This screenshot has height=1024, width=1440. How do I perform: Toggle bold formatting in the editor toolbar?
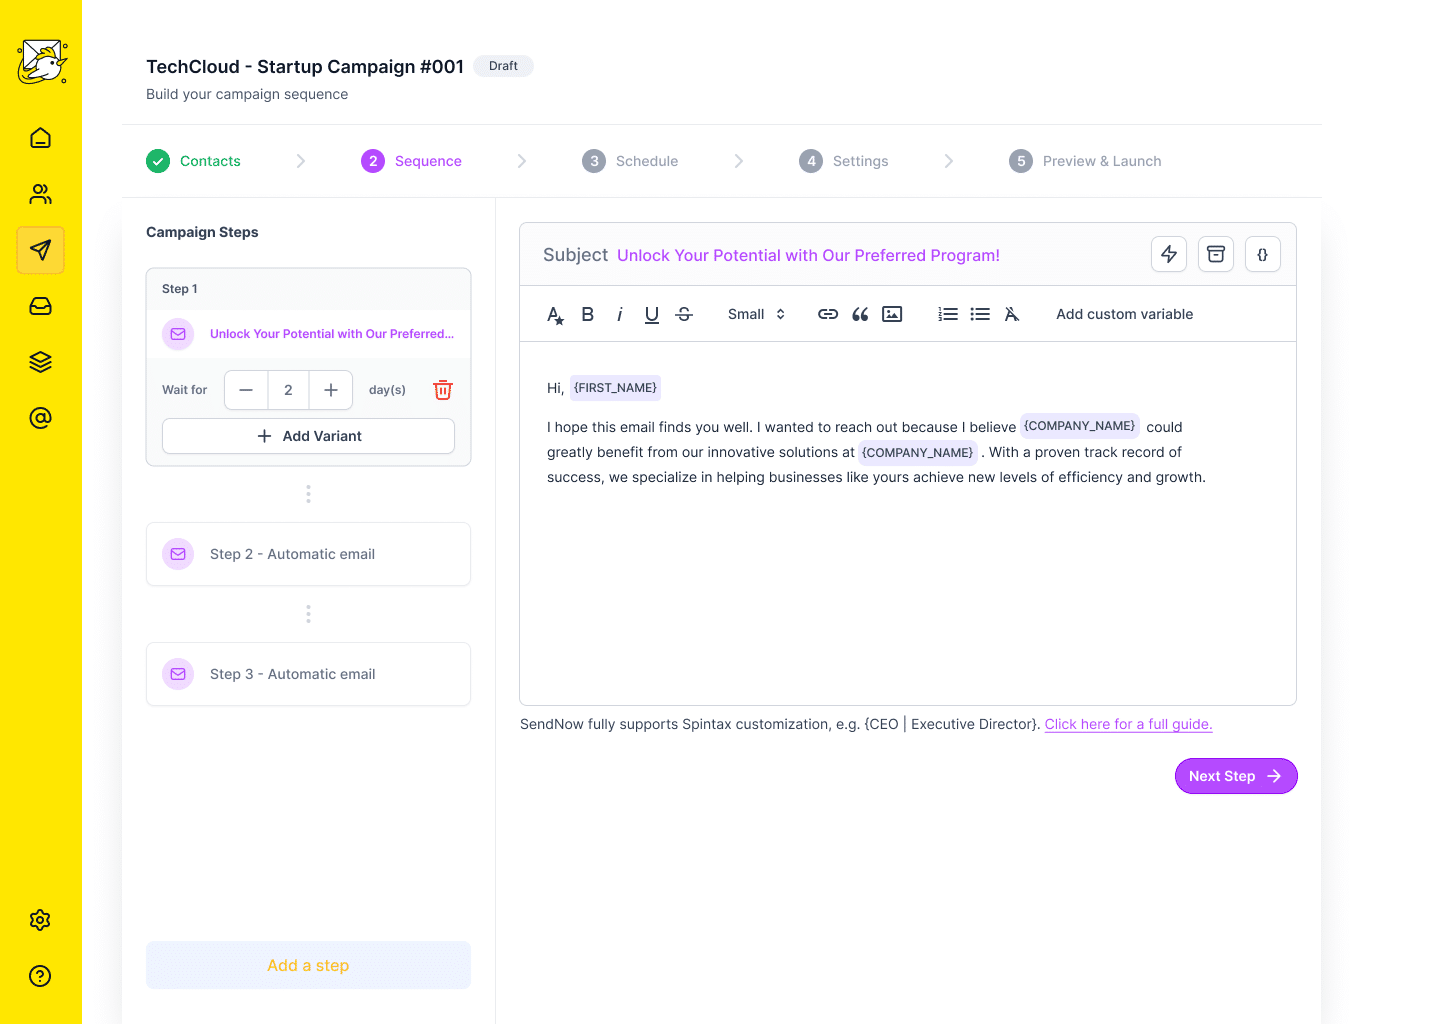[x=588, y=314]
